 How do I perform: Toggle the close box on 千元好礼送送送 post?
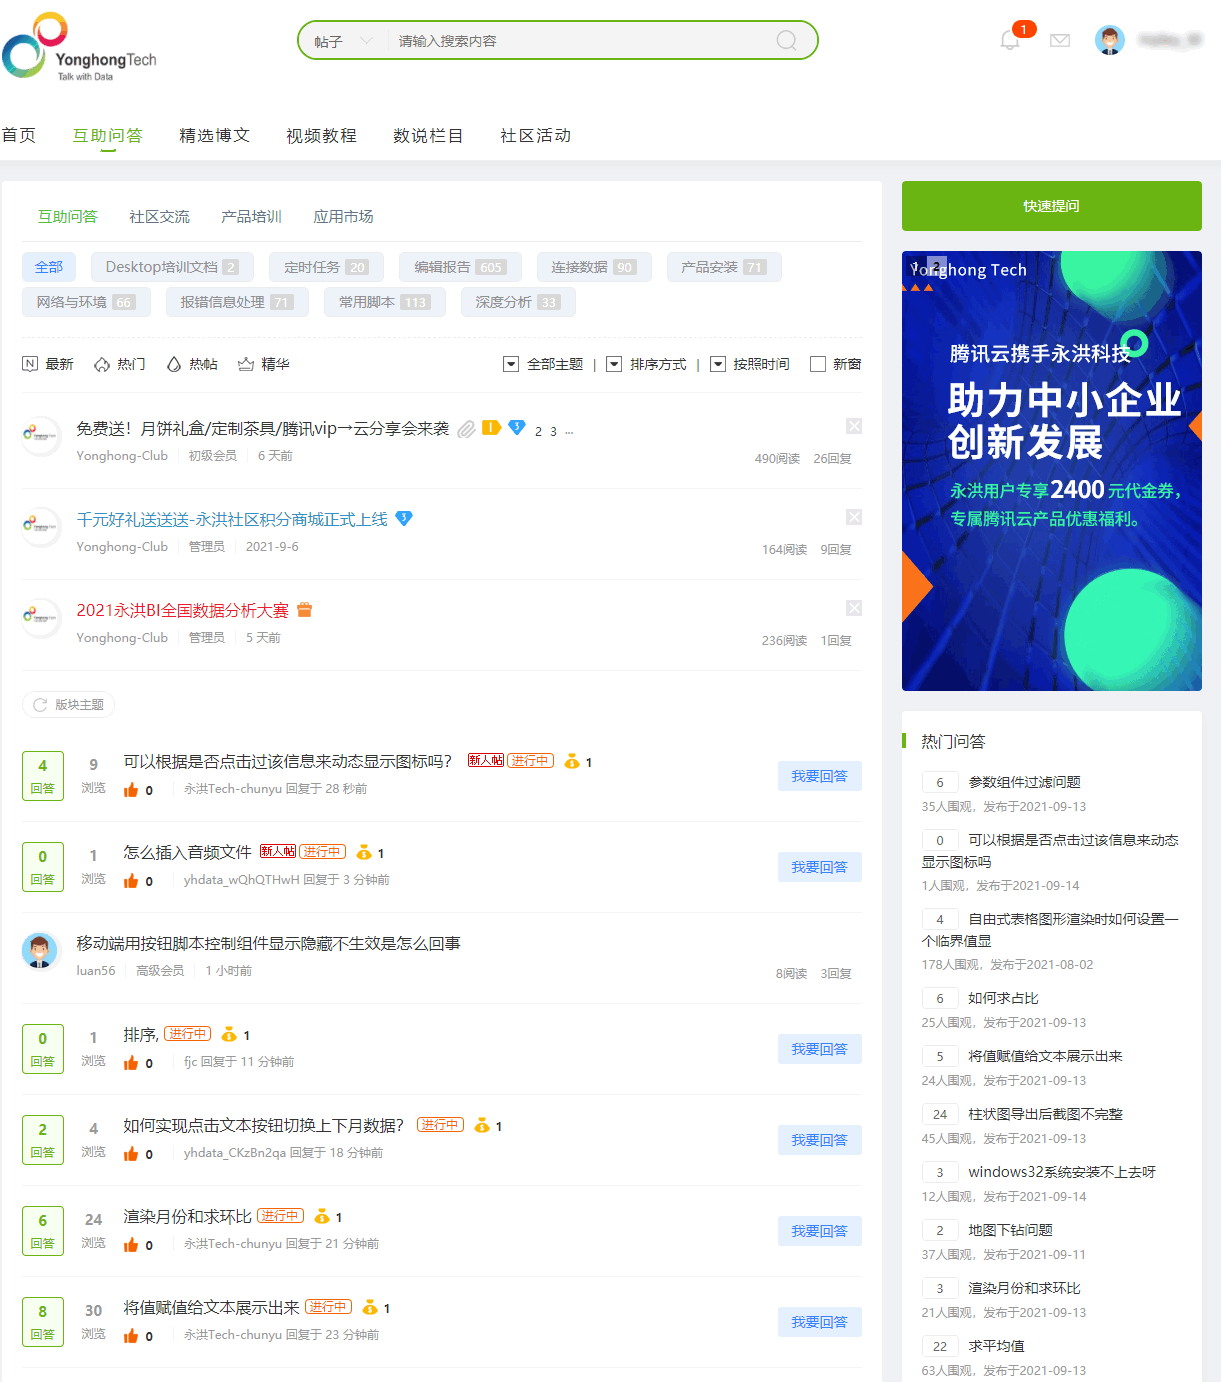[x=854, y=517]
